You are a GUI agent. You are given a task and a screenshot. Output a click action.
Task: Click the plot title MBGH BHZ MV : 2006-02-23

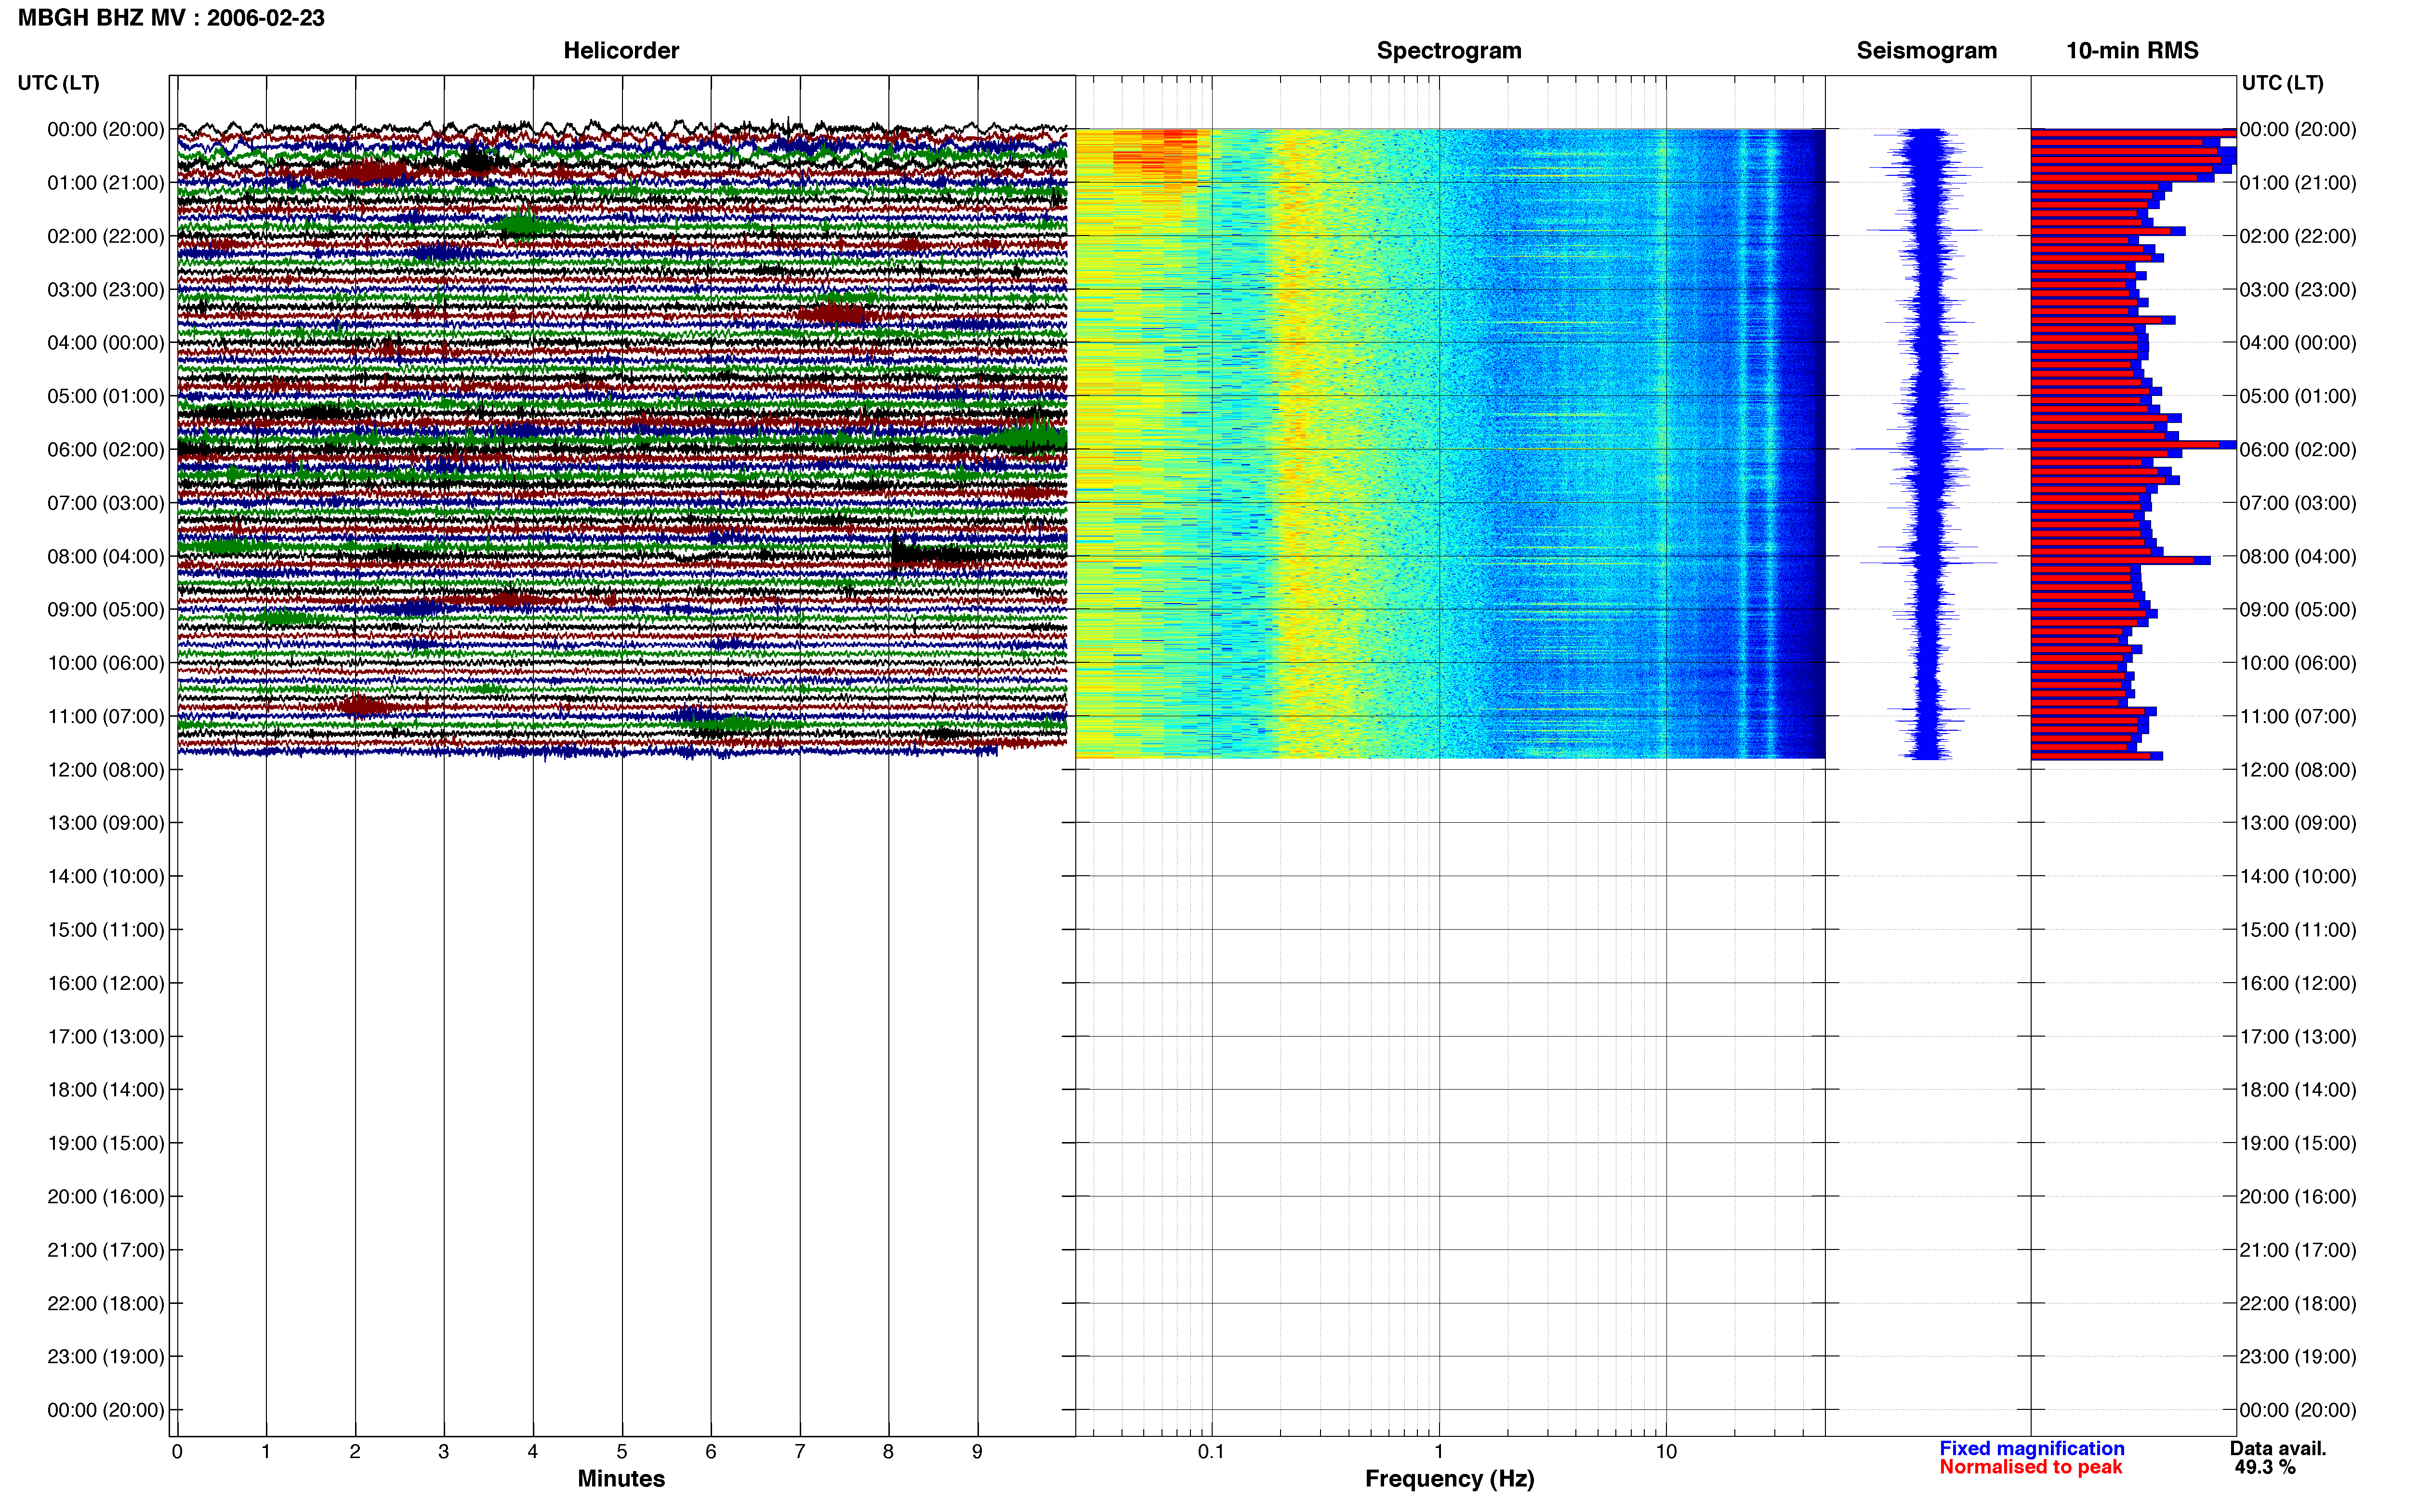(171, 18)
